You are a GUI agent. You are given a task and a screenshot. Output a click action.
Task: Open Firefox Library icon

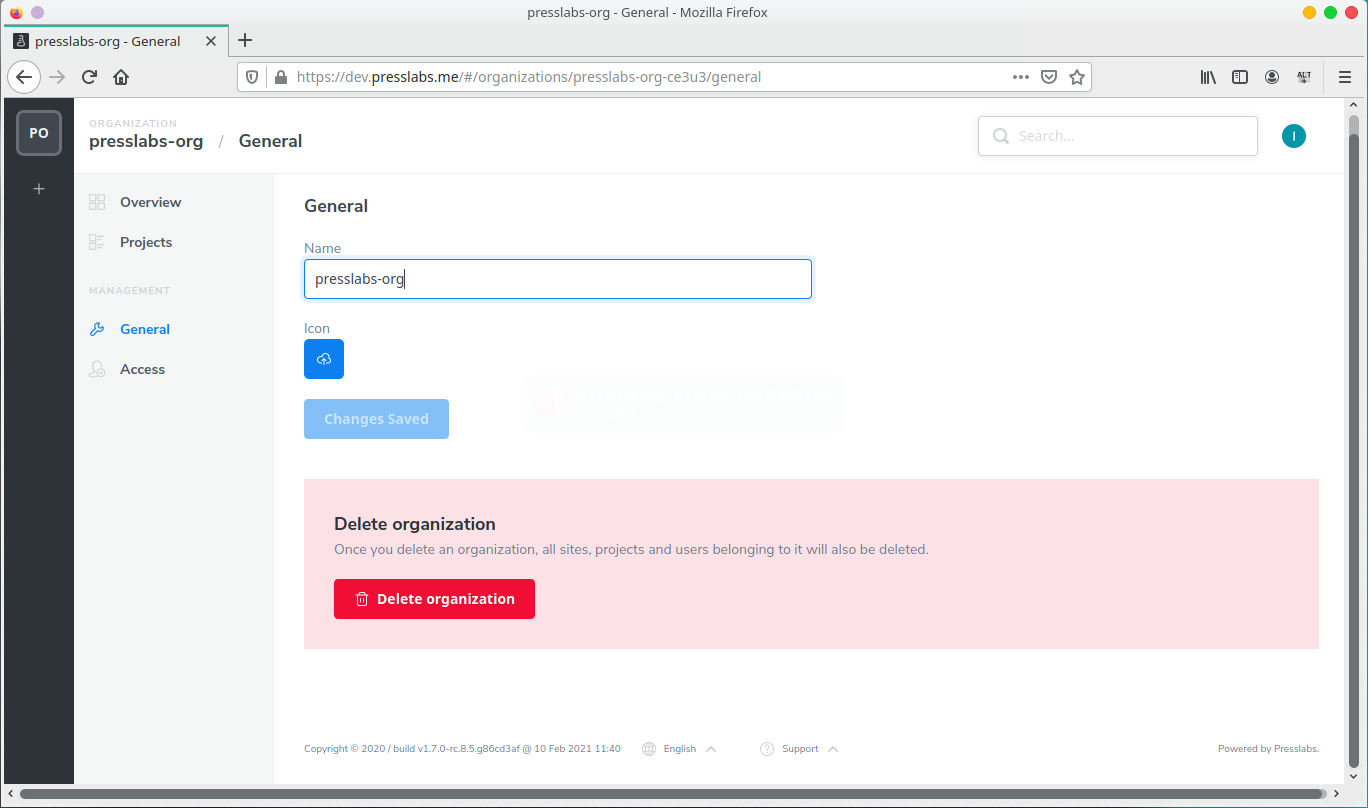point(1208,77)
